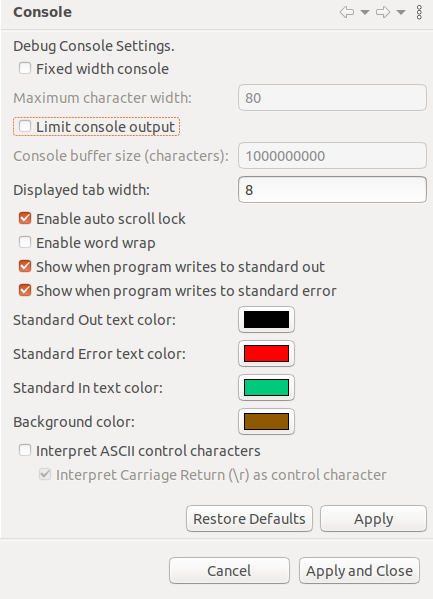Toggle Limit console output checkbox
This screenshot has width=433, height=599.
pyautogui.click(x=25, y=126)
